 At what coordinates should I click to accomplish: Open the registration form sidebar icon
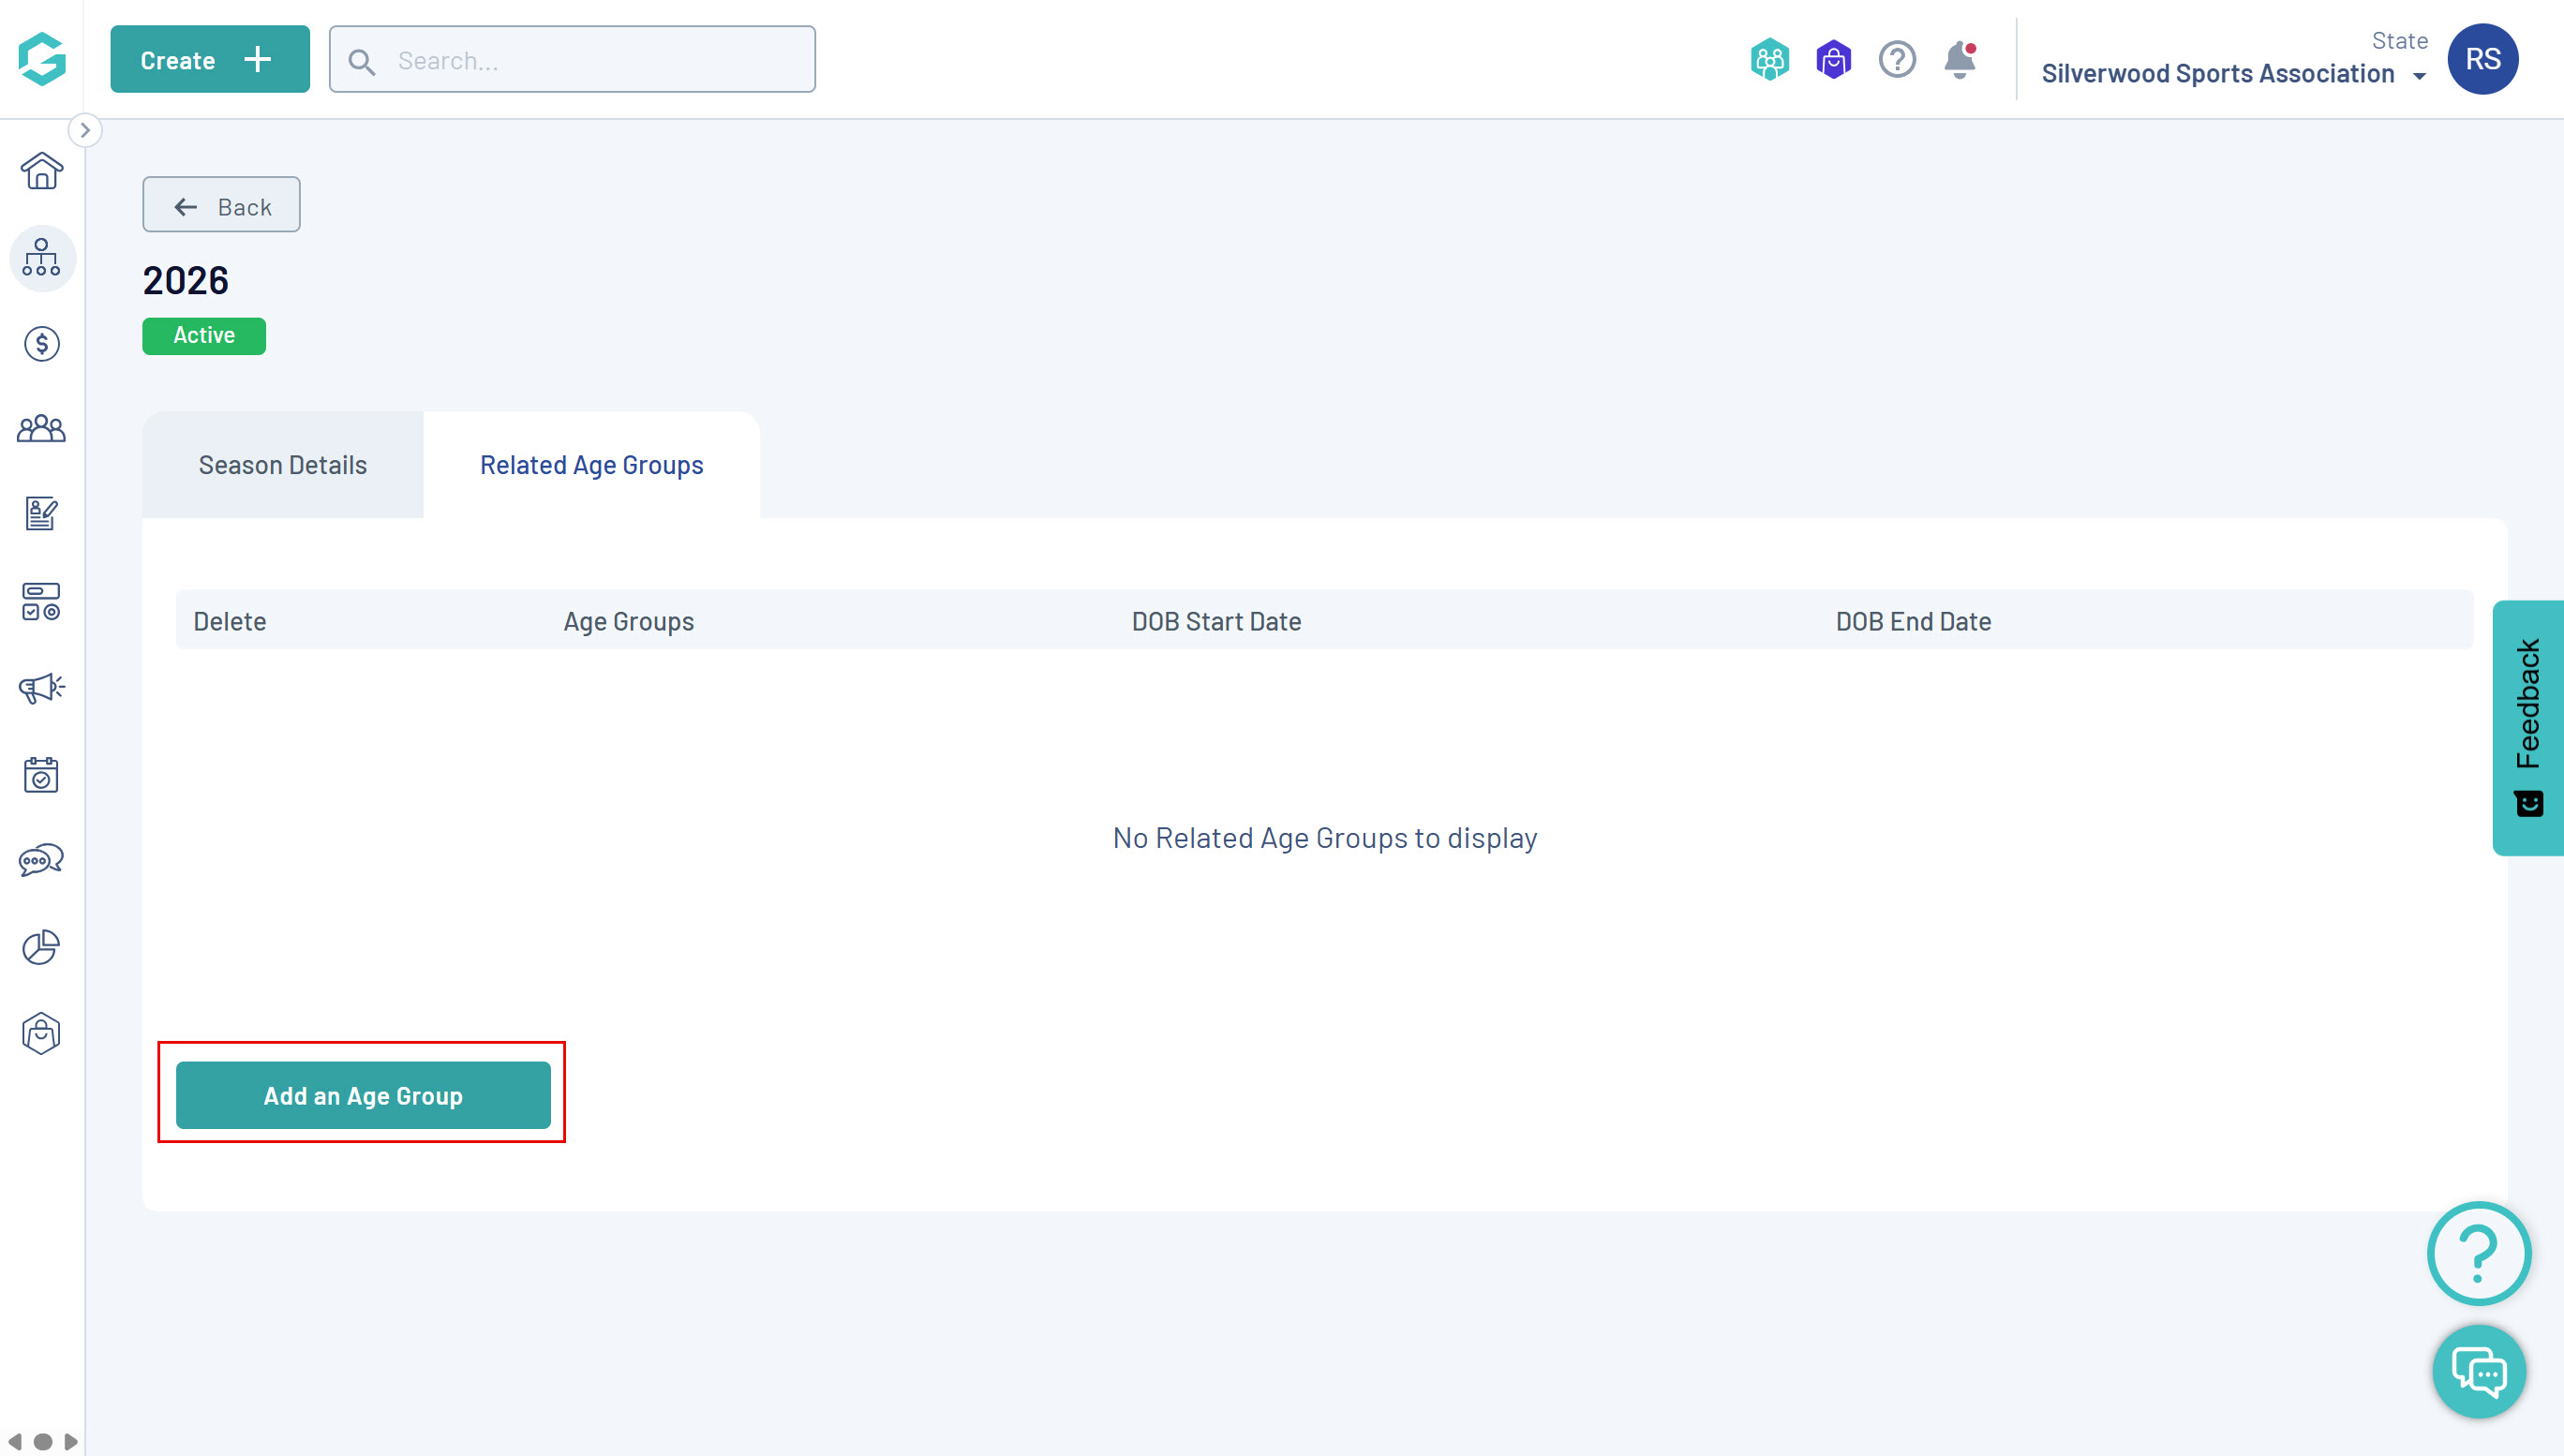(x=41, y=514)
